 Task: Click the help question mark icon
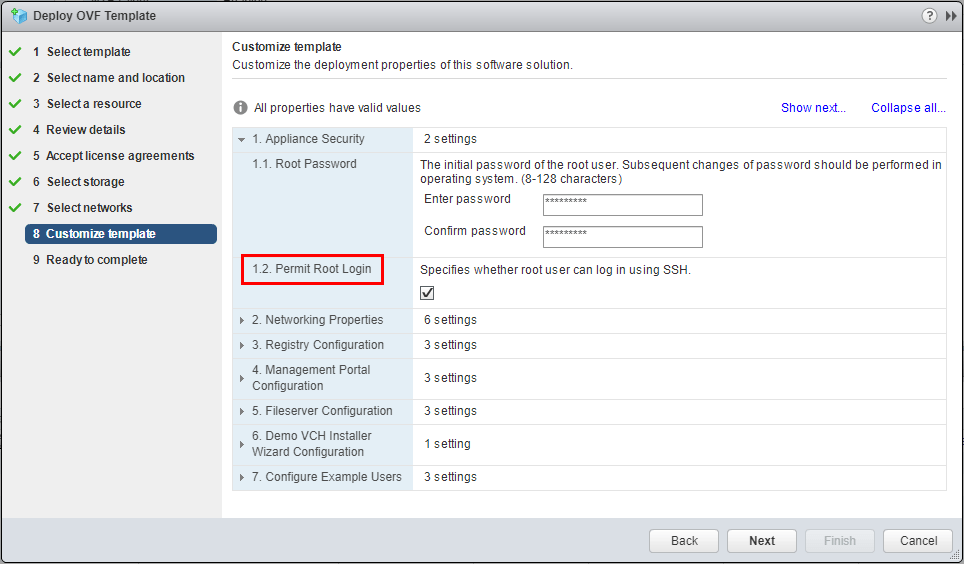(x=930, y=16)
